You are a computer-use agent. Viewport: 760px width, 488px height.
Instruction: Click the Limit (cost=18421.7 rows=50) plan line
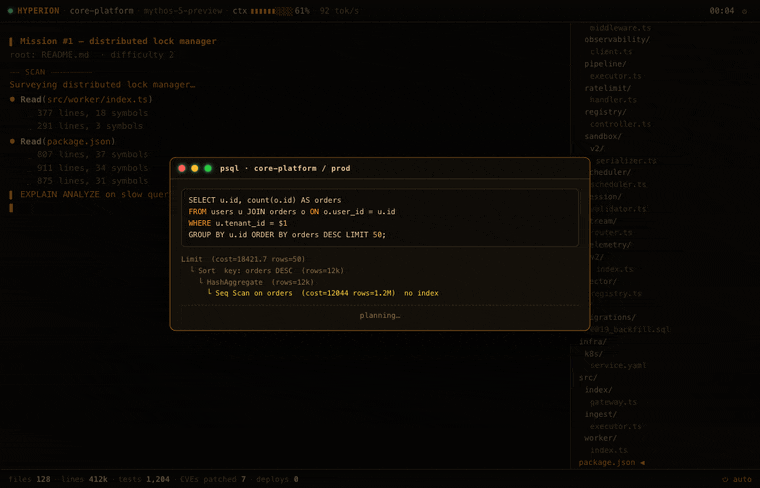pyautogui.click(x=243, y=259)
